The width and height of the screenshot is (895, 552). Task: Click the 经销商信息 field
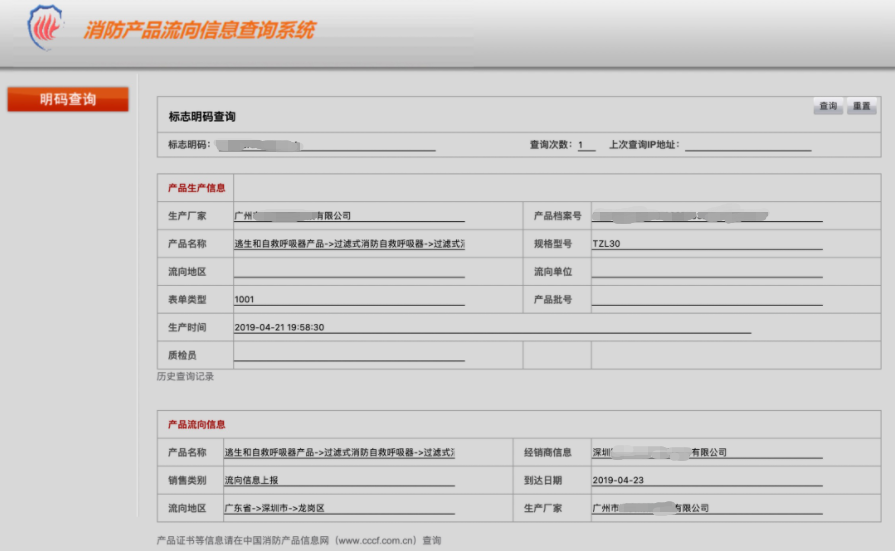706,452
